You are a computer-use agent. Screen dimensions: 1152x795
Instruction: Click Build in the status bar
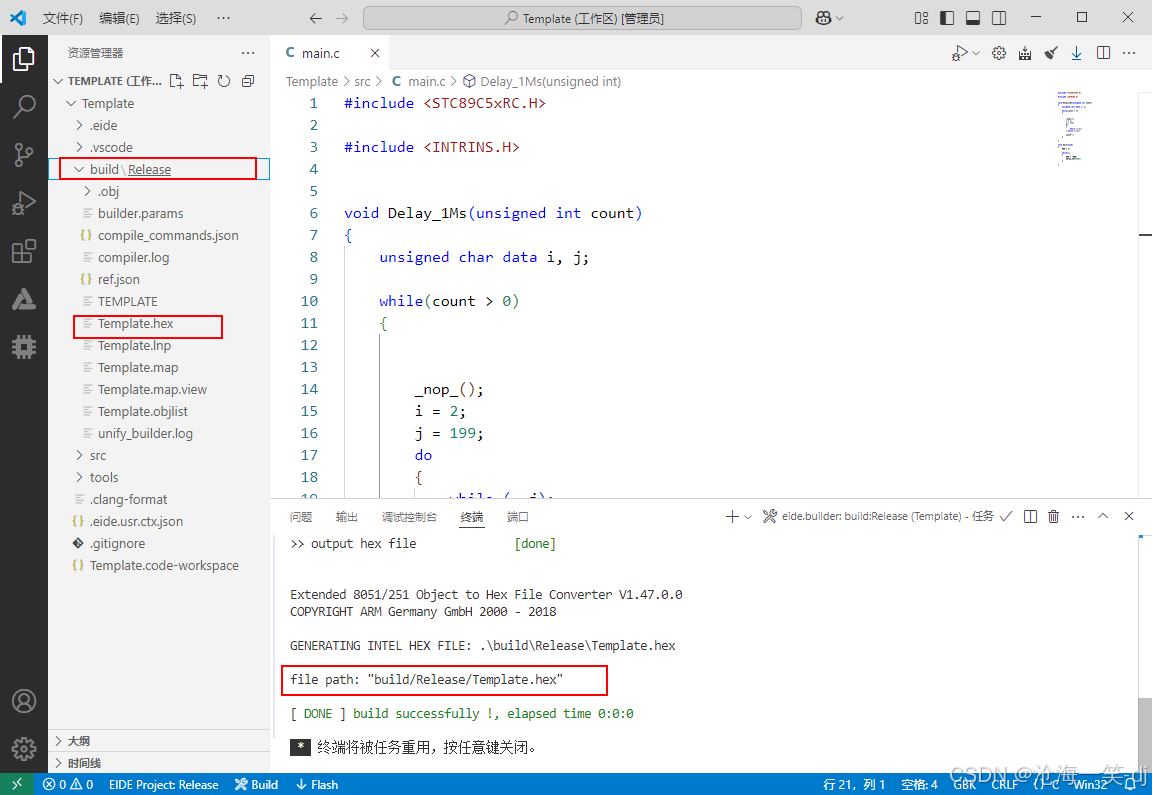tap(256, 784)
